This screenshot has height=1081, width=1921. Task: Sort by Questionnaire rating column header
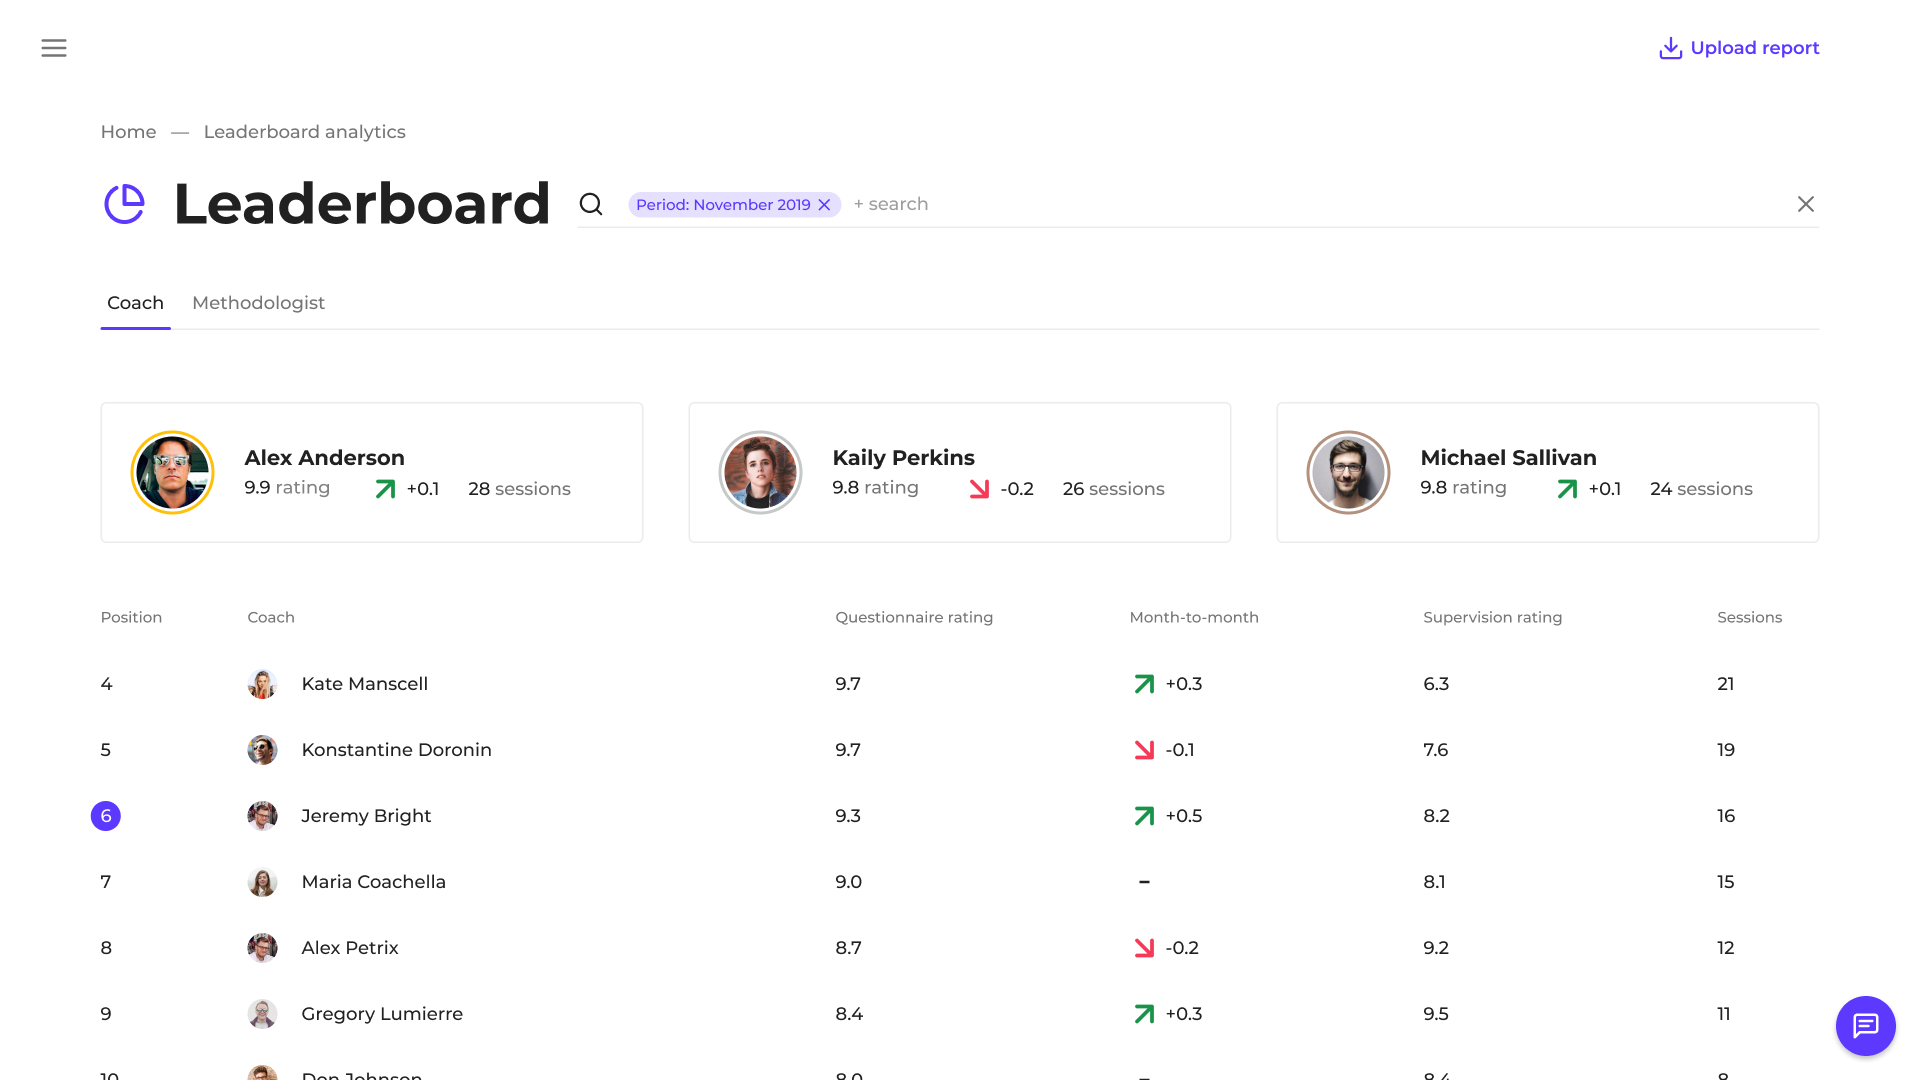click(914, 617)
